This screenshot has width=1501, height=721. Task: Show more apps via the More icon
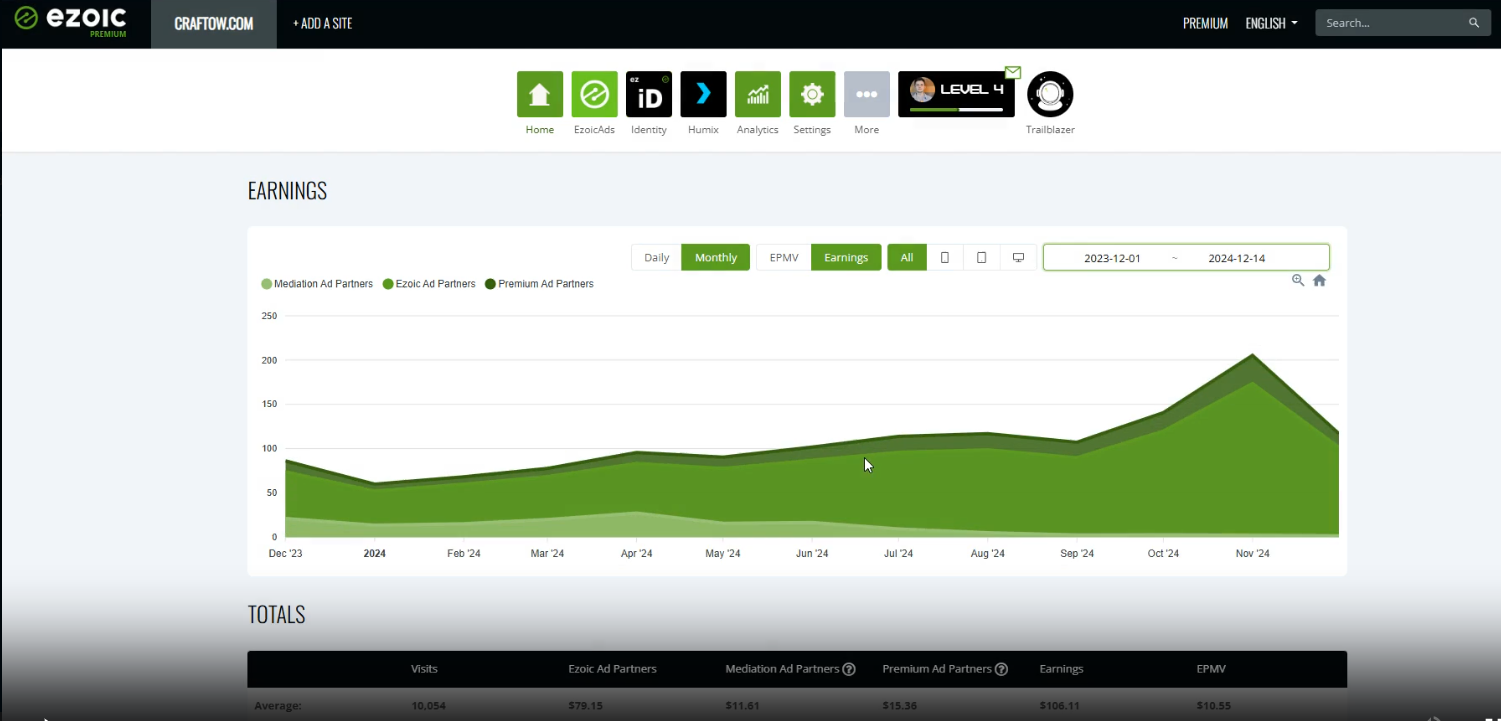point(867,94)
